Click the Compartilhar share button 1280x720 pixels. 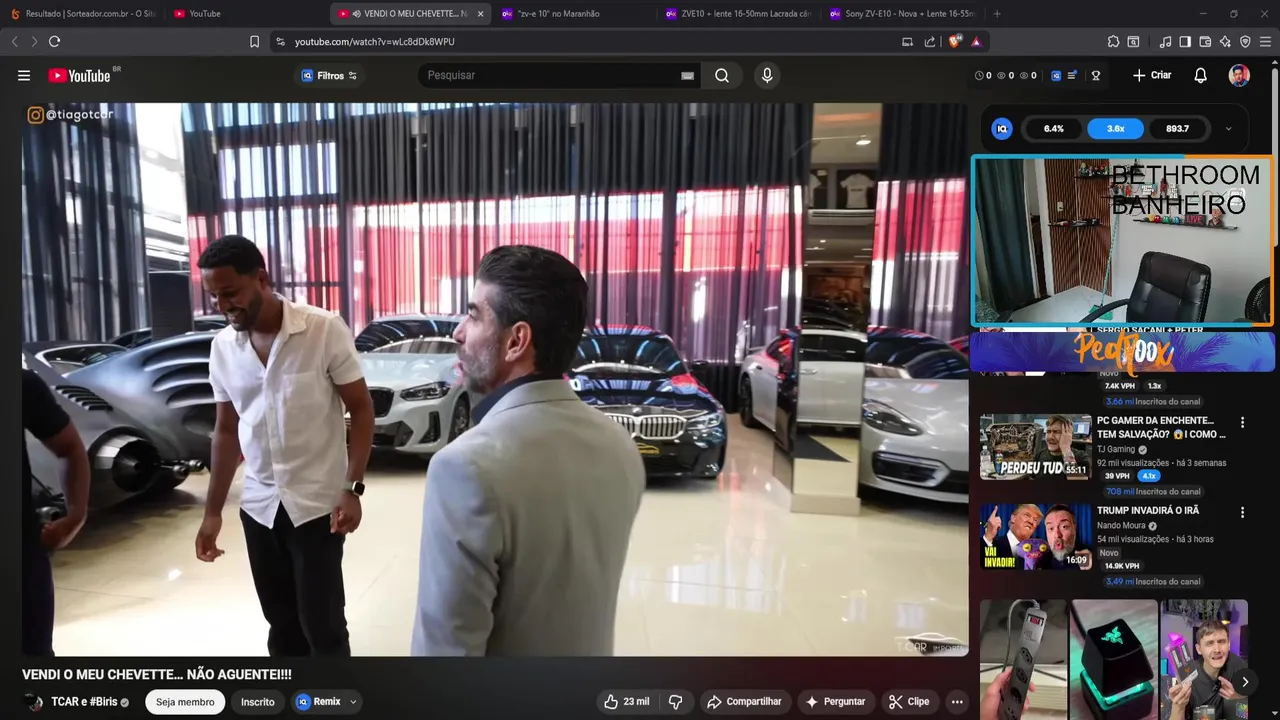point(744,701)
